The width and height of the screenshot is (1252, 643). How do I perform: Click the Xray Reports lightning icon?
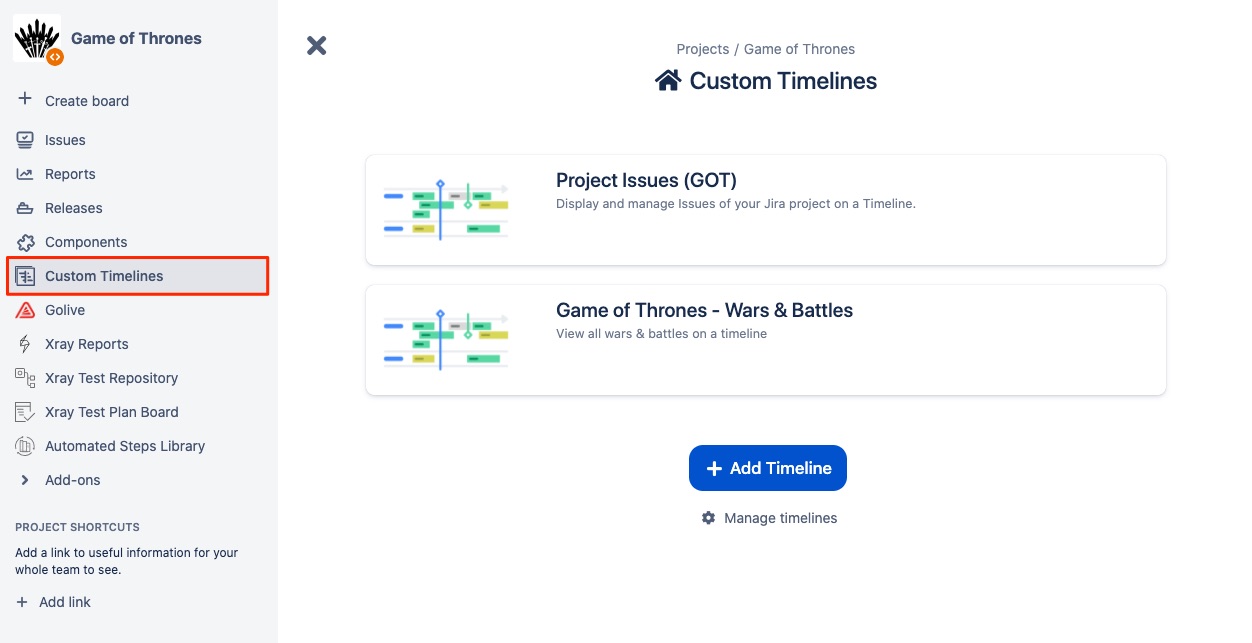26,344
